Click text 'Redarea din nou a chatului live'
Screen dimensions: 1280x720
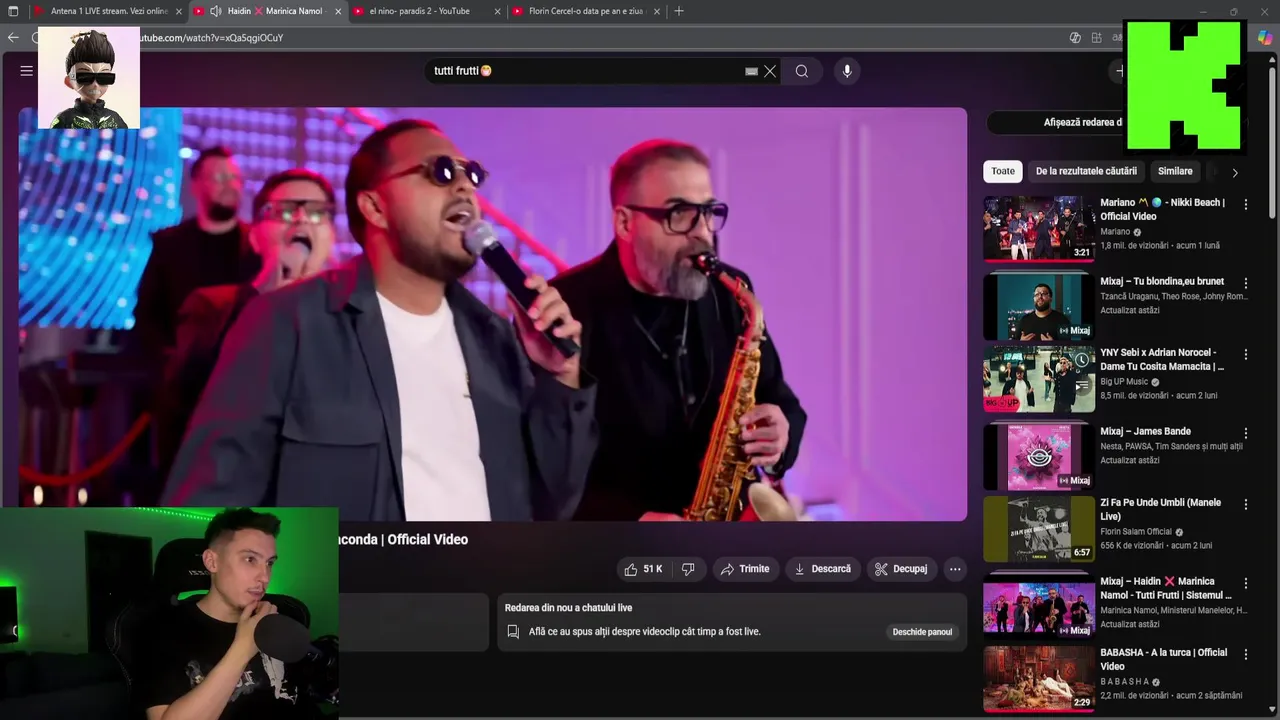pyautogui.click(x=568, y=608)
